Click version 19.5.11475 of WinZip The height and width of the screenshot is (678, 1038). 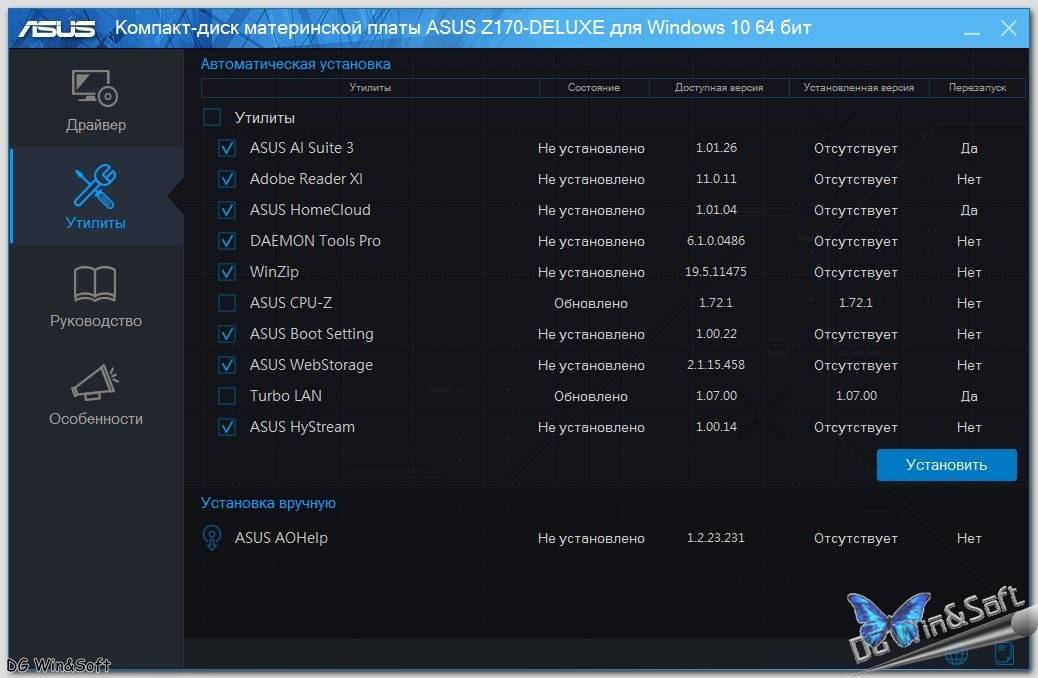click(x=716, y=272)
